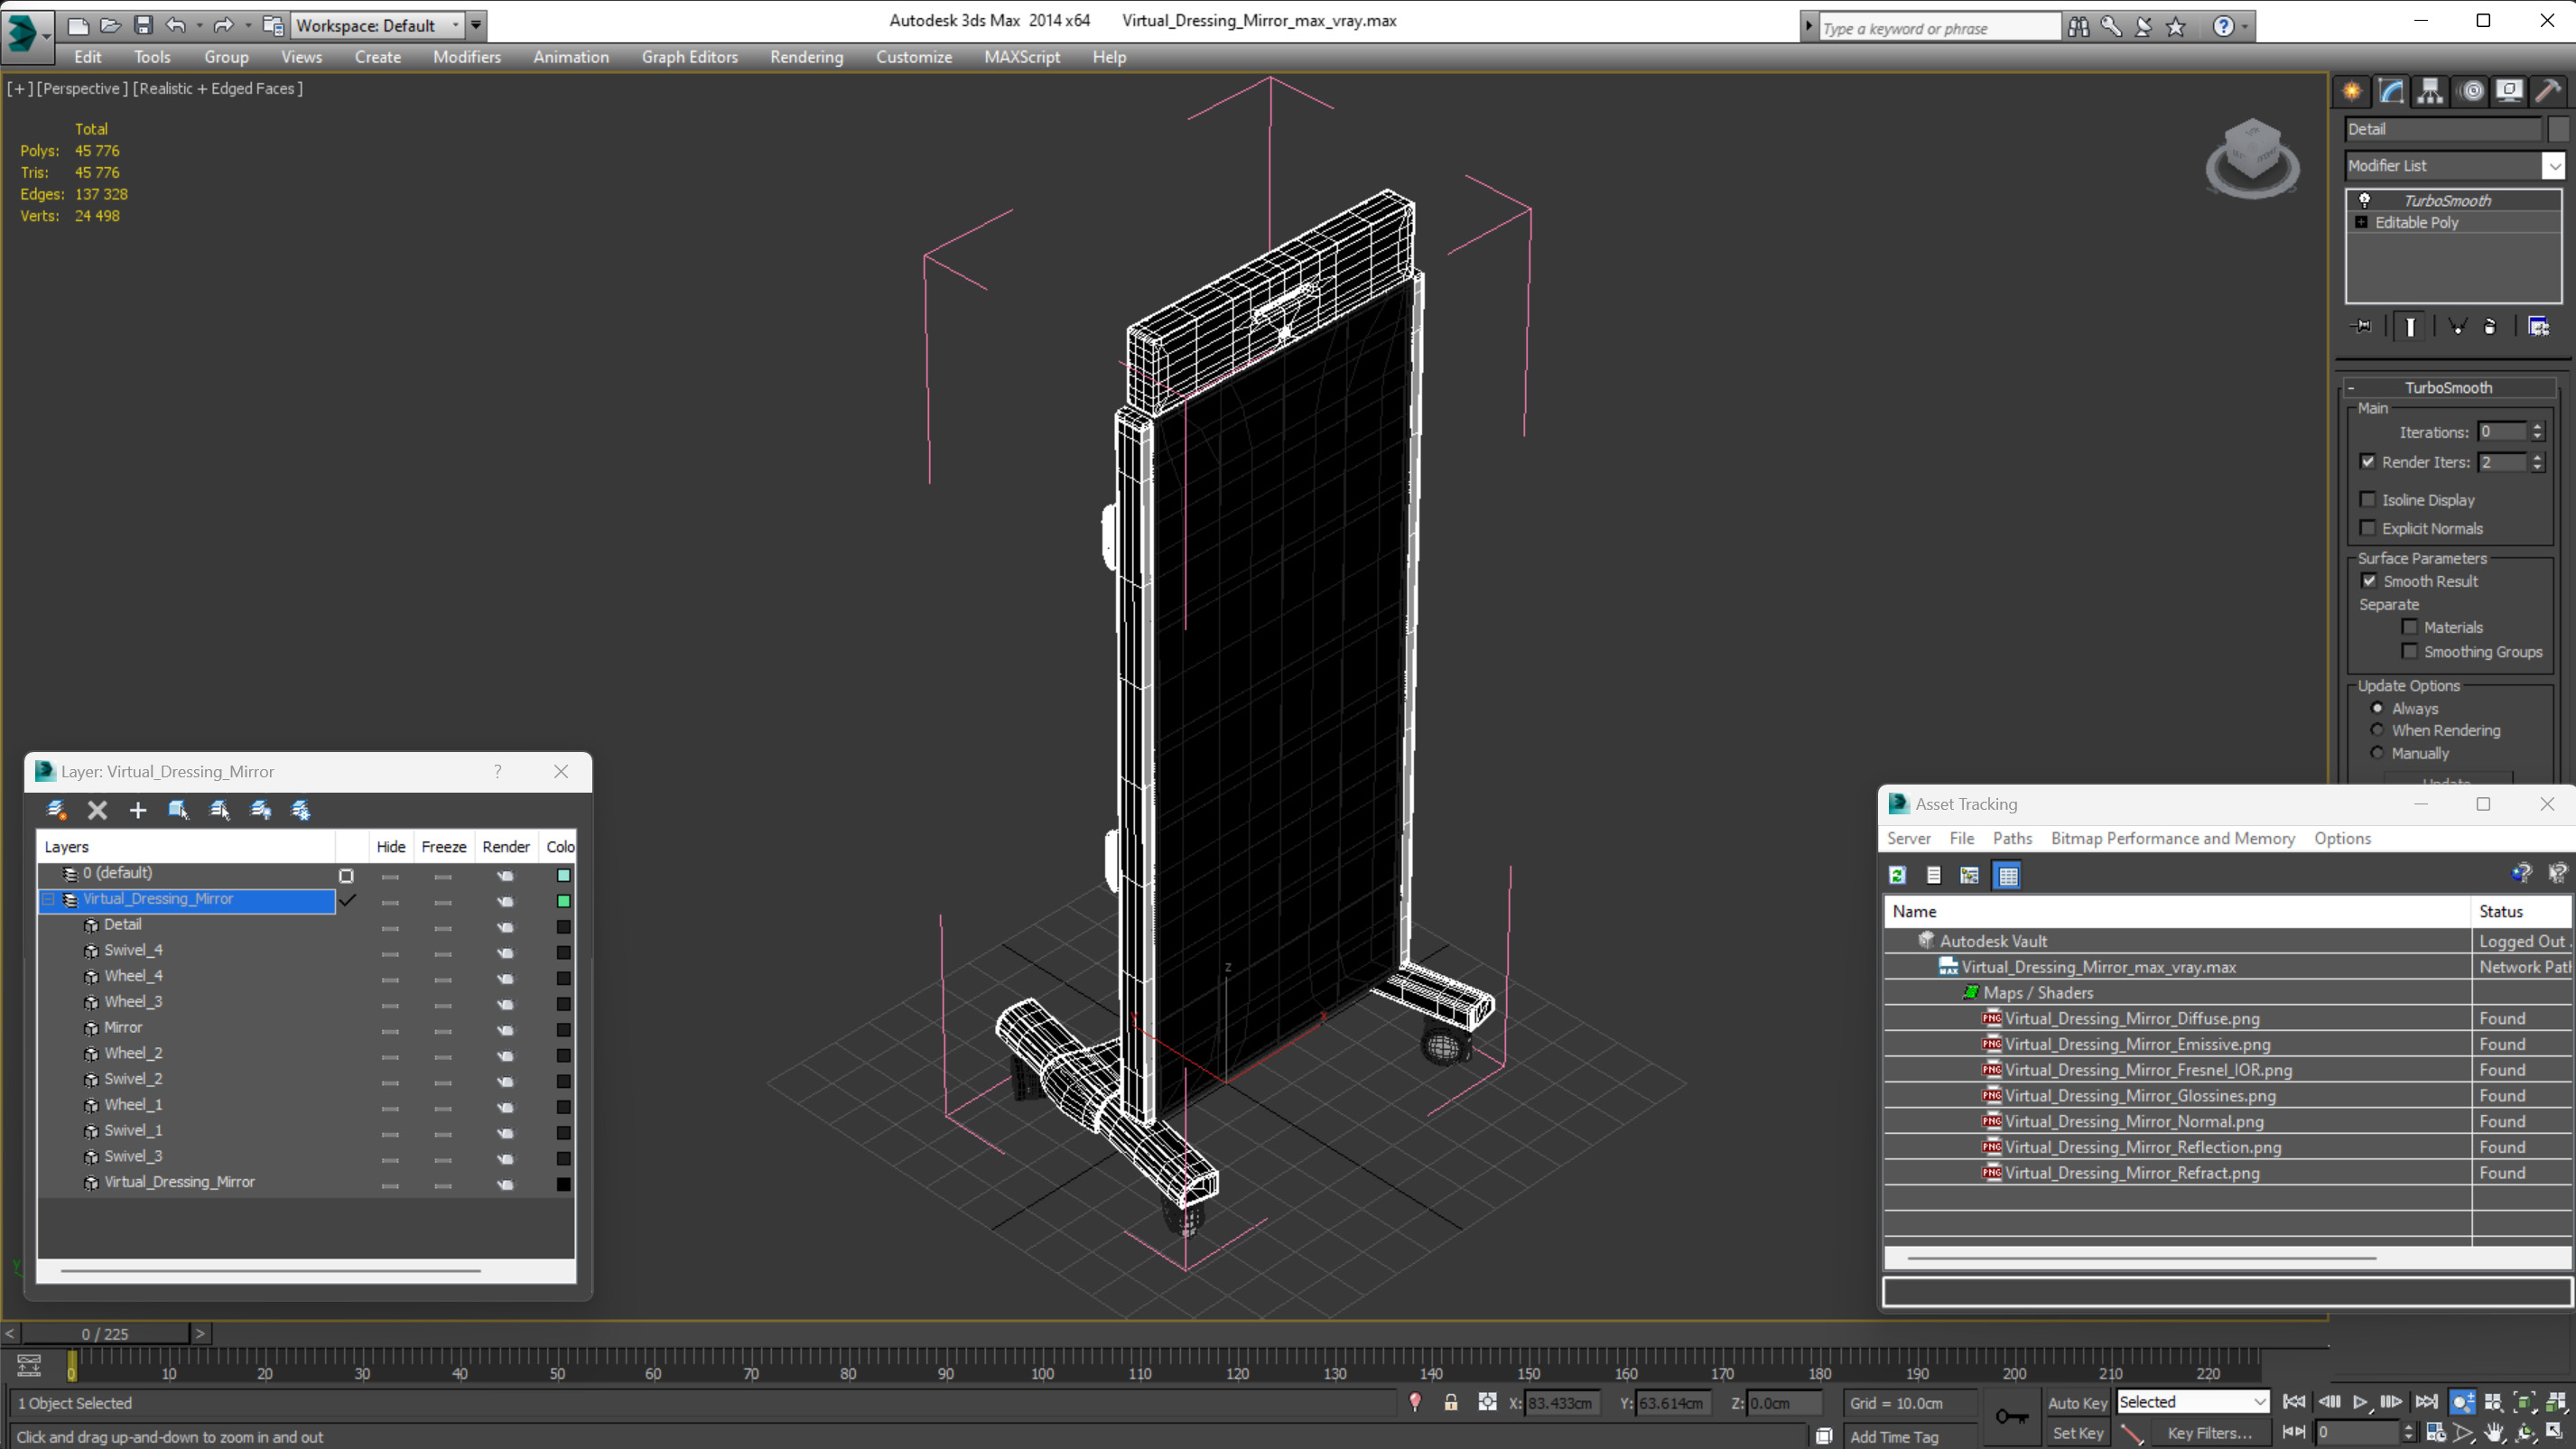The image size is (2576, 1449).
Task: Open the Modifier List dropdown
Action: tap(2555, 166)
